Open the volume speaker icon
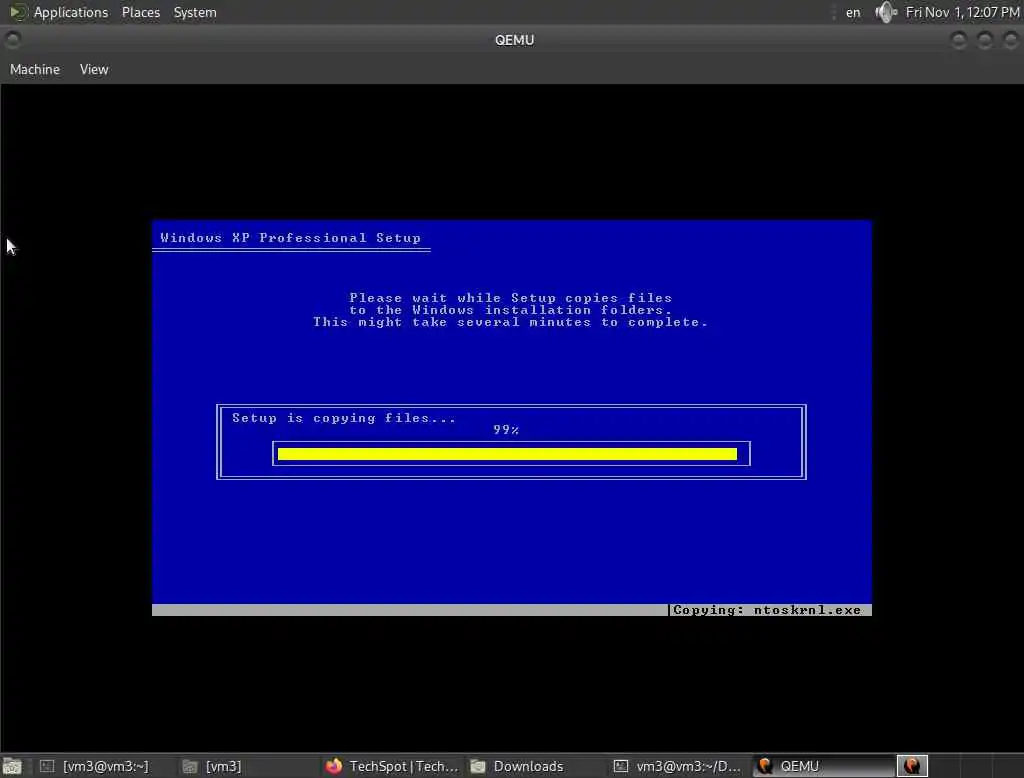Image resolution: width=1024 pixels, height=778 pixels. click(886, 12)
